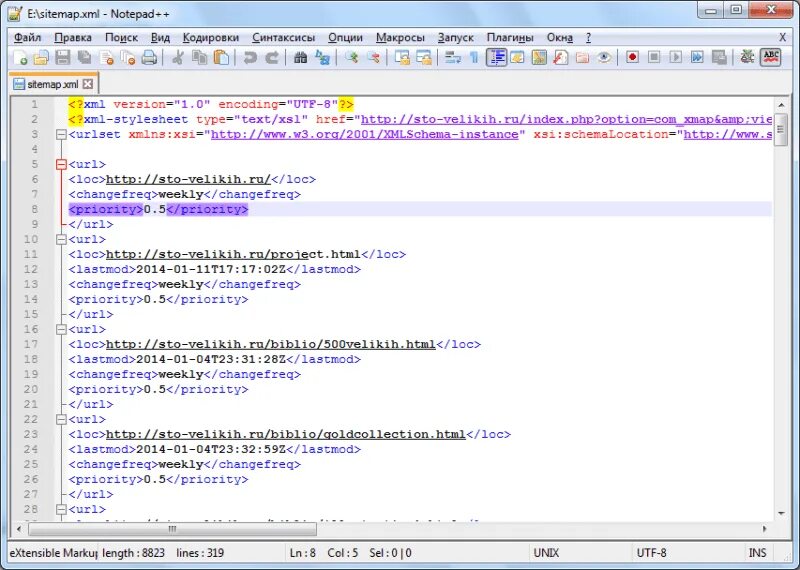Collapse the red url fold marker on line 5
The image size is (800, 570).
pos(61,164)
